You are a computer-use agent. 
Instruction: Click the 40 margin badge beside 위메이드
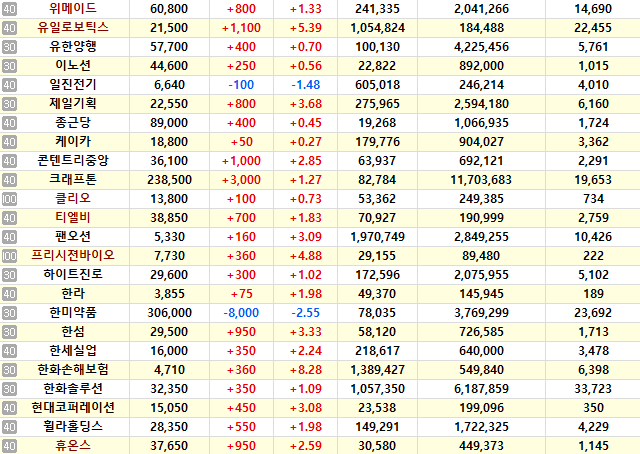[9, 9]
